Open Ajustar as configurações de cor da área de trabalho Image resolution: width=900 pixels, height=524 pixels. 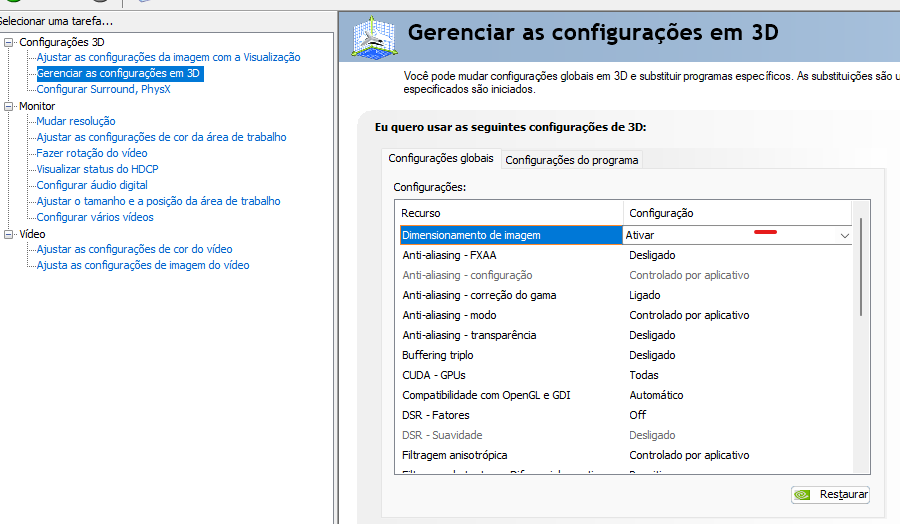[161, 137]
